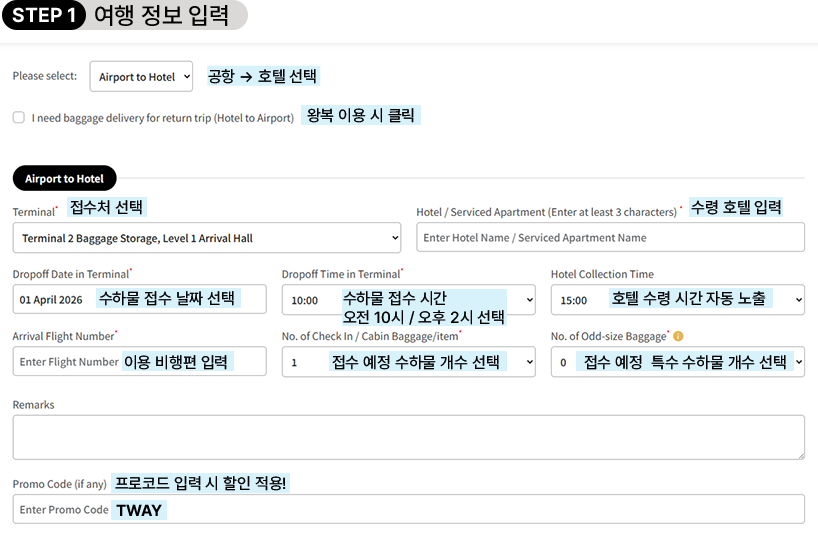Open the Dropoff Time in Terminal dropdown
The image size is (818, 541).
click(408, 300)
